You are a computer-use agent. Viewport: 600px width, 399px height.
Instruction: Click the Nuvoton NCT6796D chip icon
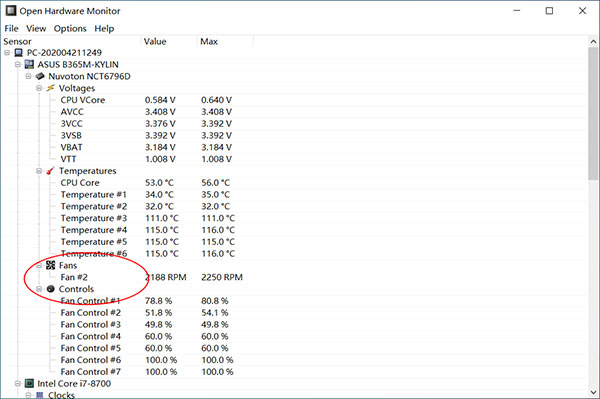pyautogui.click(x=40, y=76)
